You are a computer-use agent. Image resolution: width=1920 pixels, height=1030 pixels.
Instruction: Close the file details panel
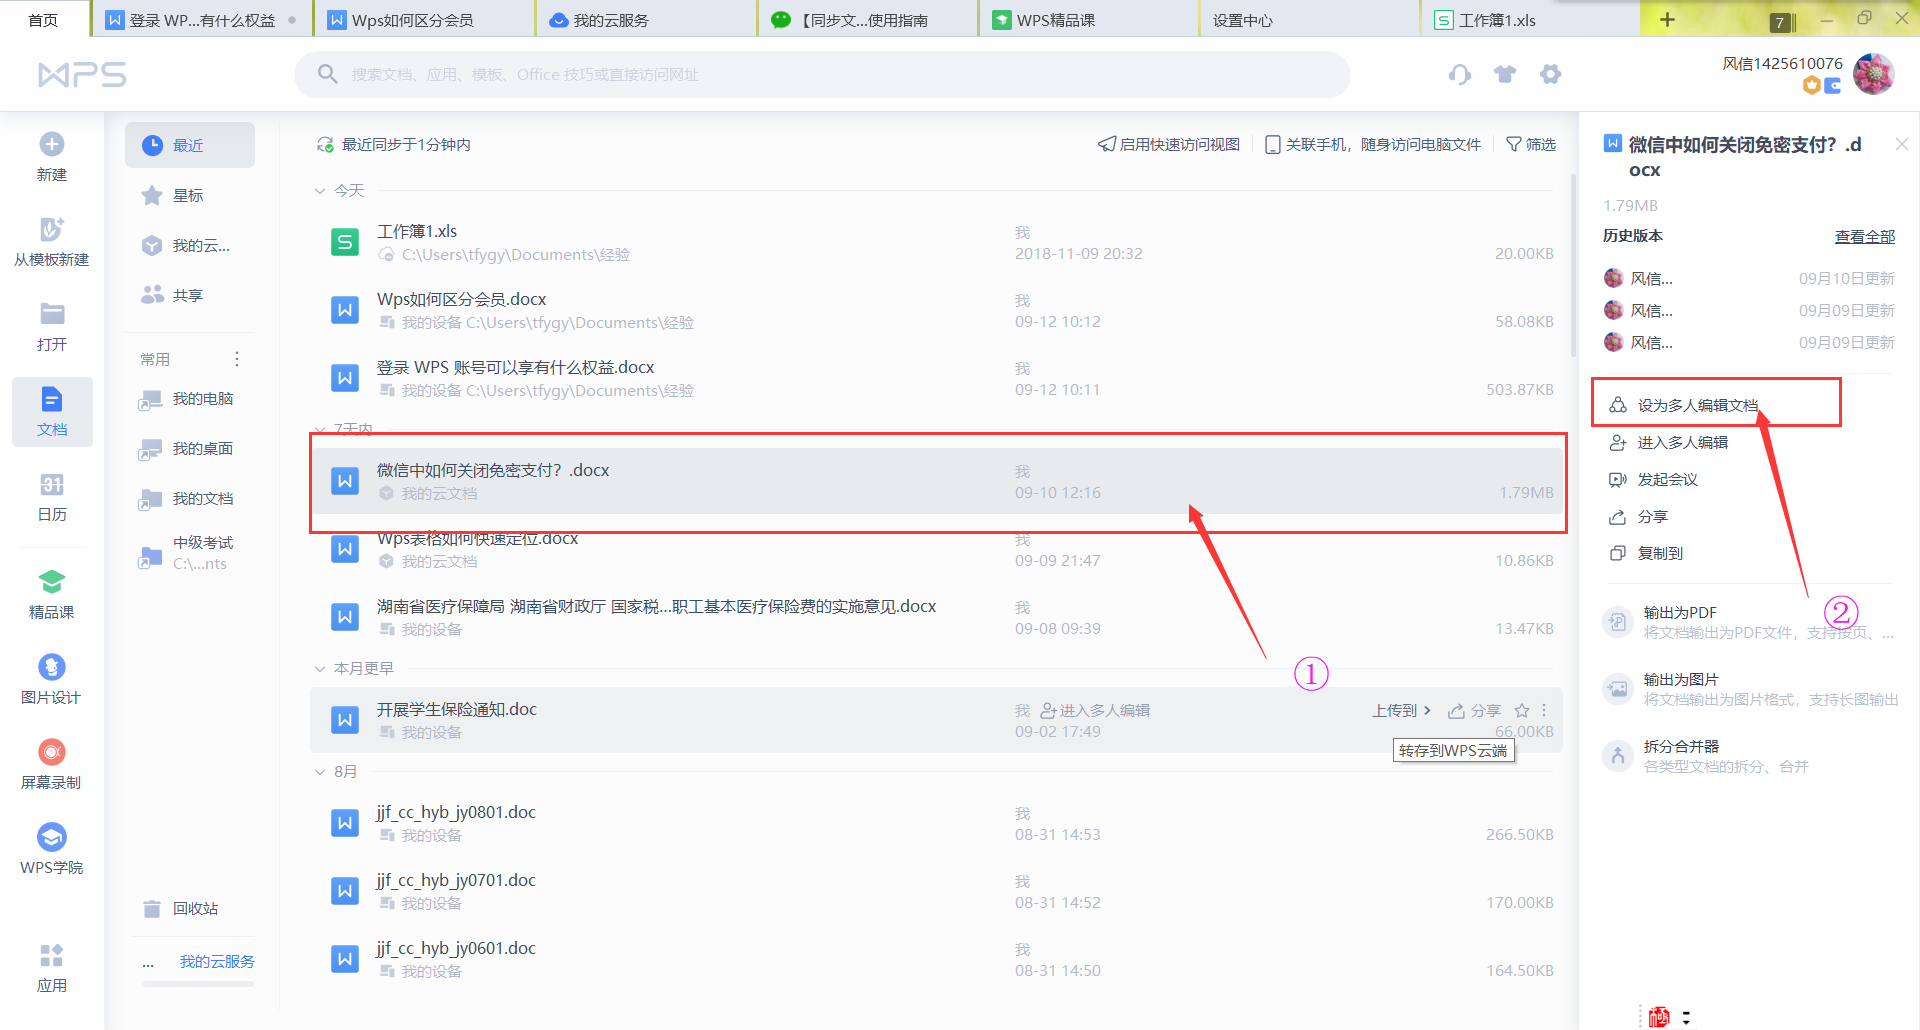[1902, 144]
